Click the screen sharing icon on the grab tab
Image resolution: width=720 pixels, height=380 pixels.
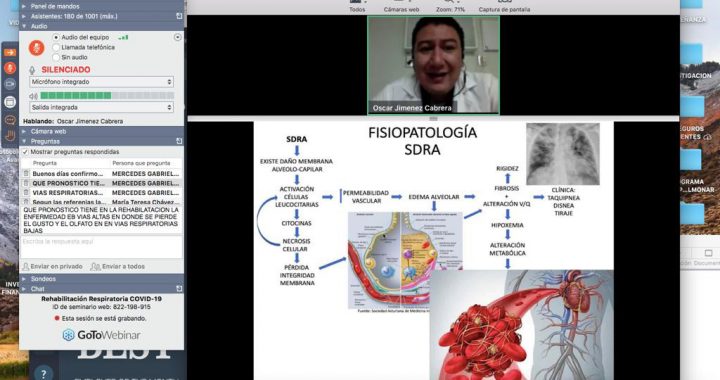click(x=10, y=102)
